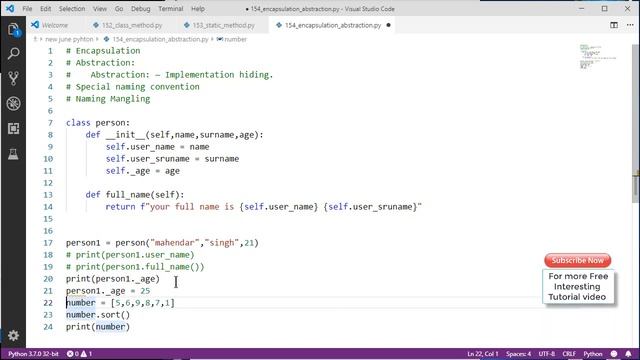This screenshot has height=360, width=640.
Task: Open the Search view icon
Action: point(13,53)
